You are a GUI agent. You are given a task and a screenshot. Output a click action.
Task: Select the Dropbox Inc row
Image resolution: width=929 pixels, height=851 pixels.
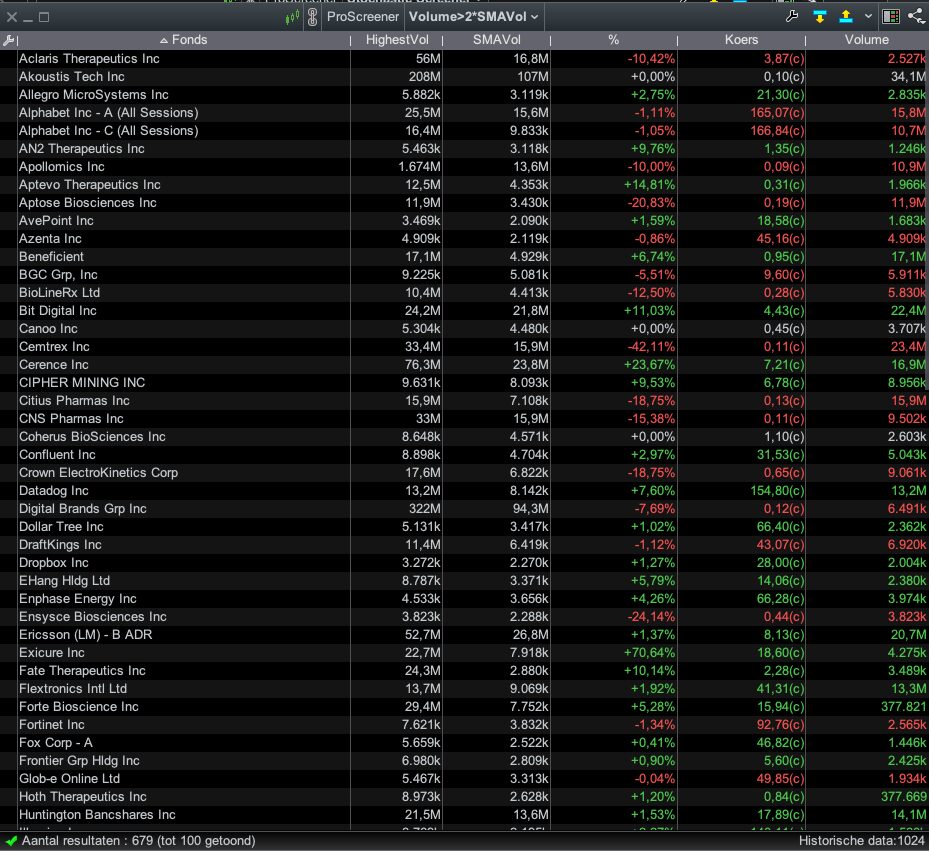pos(464,562)
